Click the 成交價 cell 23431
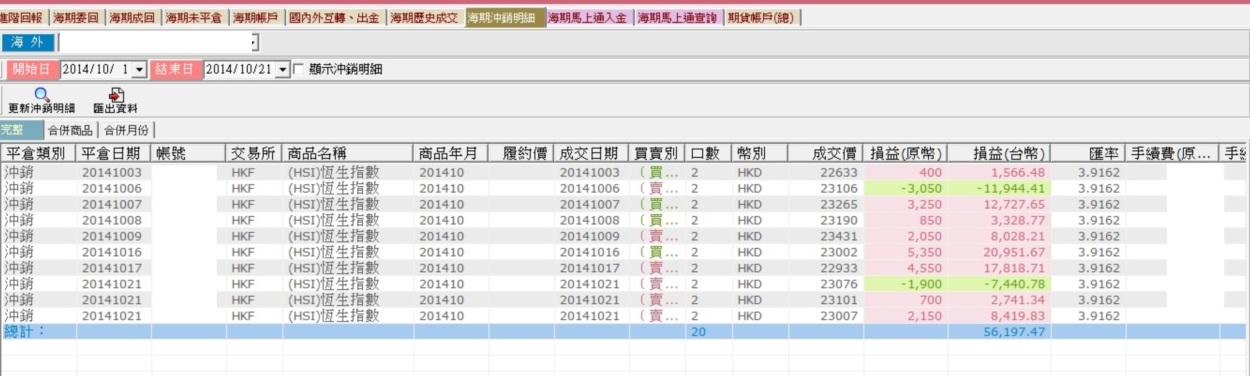Image resolution: width=1250 pixels, height=376 pixels. coord(838,236)
